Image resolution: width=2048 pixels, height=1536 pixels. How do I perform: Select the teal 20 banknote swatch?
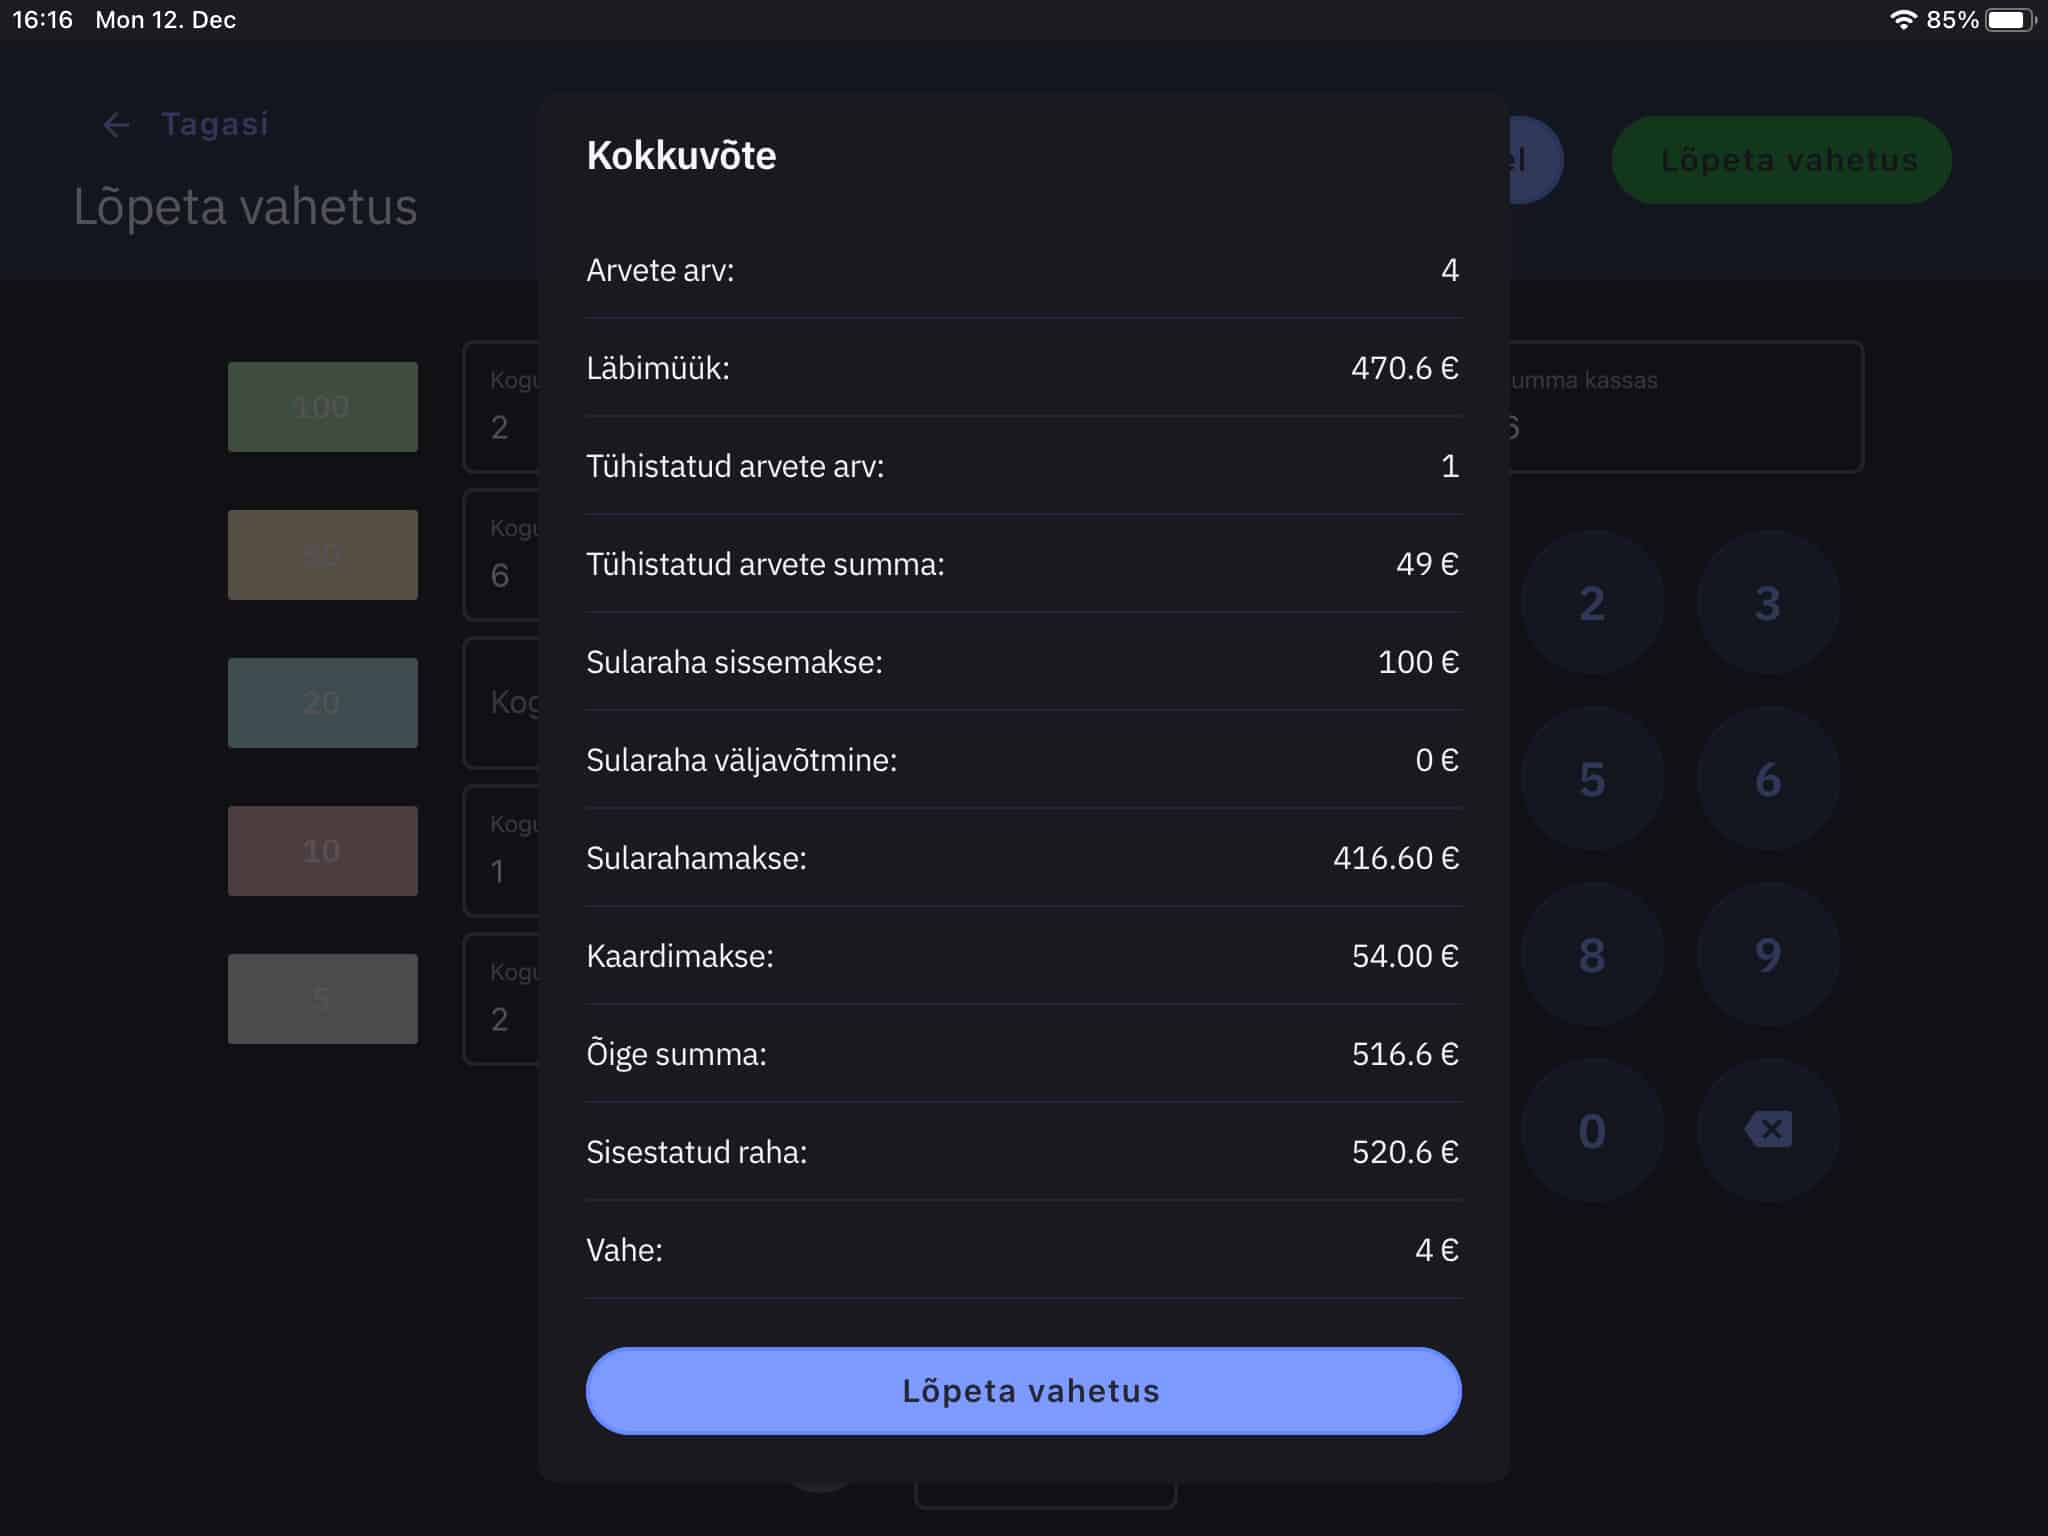(x=322, y=703)
